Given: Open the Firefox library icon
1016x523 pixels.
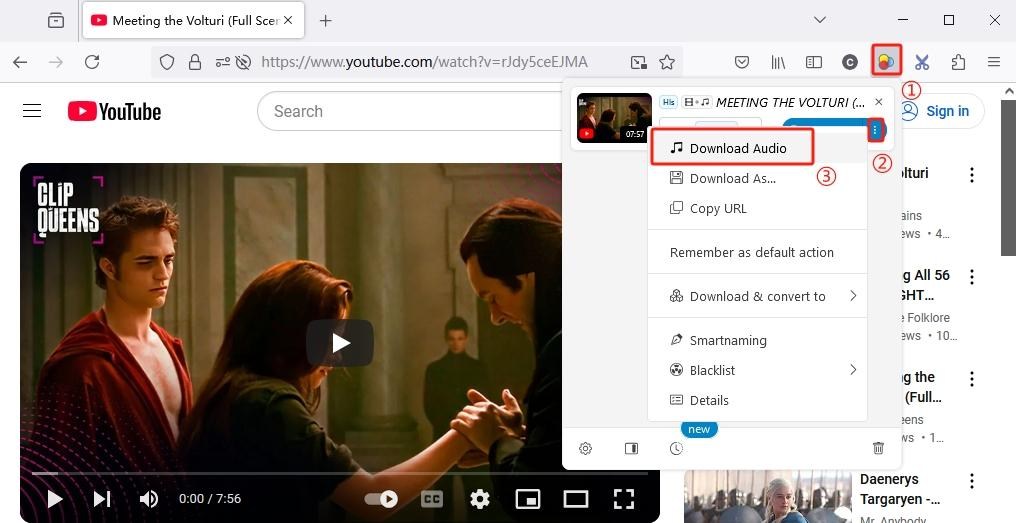Looking at the screenshot, I should click(x=778, y=62).
